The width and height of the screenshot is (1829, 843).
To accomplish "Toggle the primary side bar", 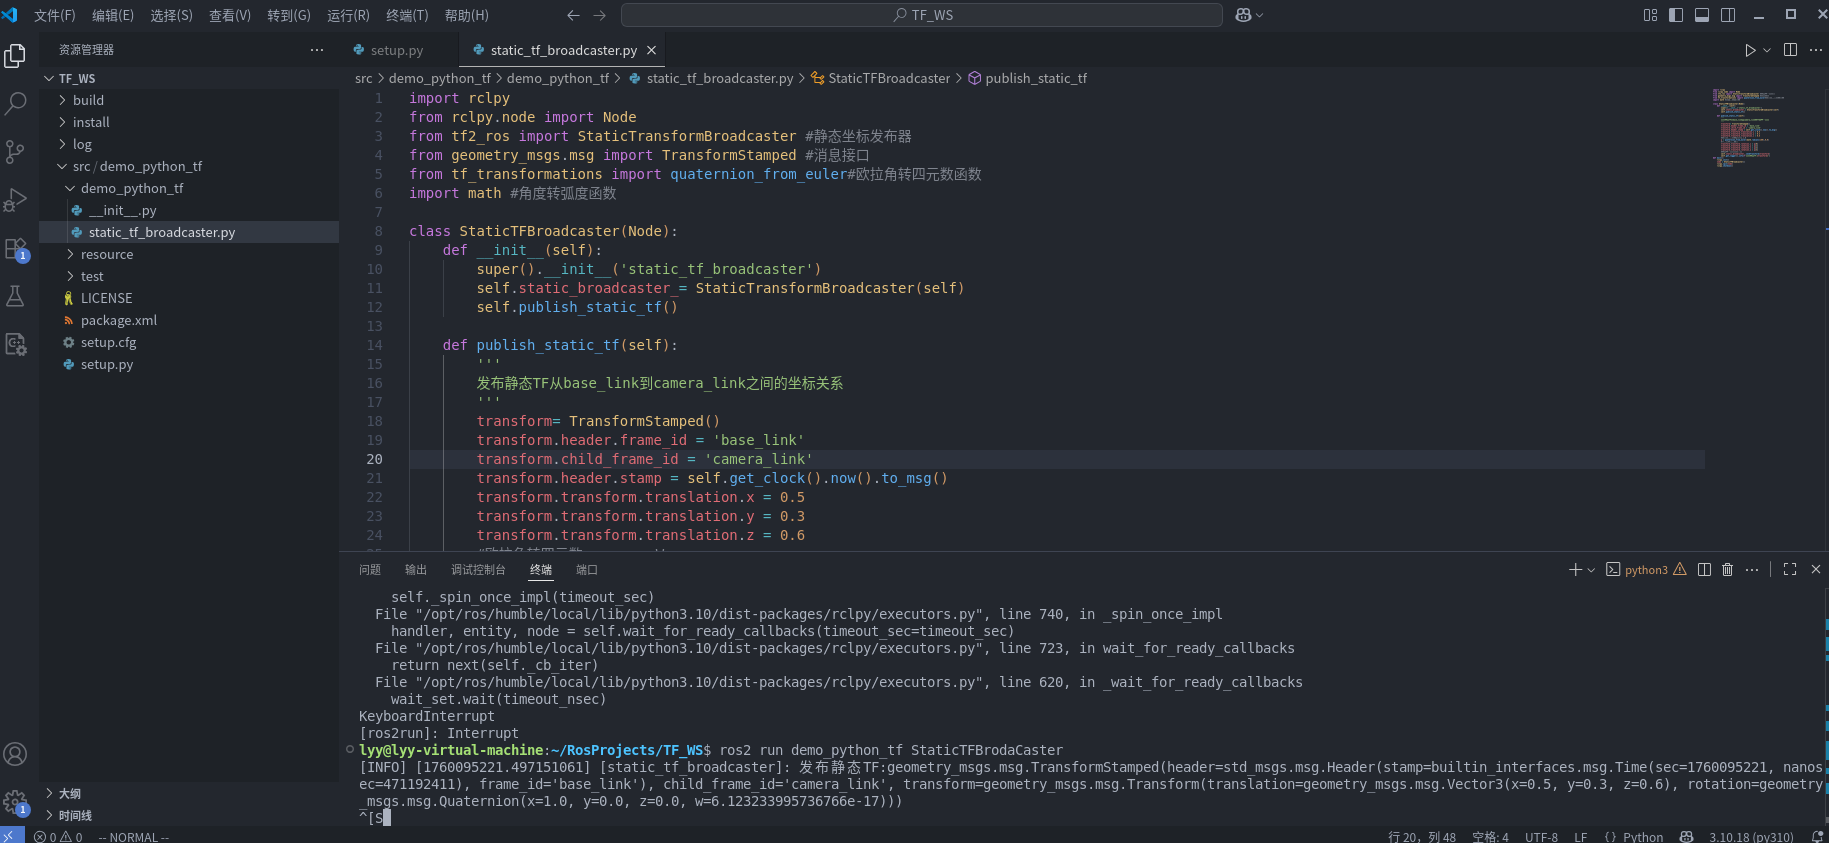I will click(x=1676, y=15).
